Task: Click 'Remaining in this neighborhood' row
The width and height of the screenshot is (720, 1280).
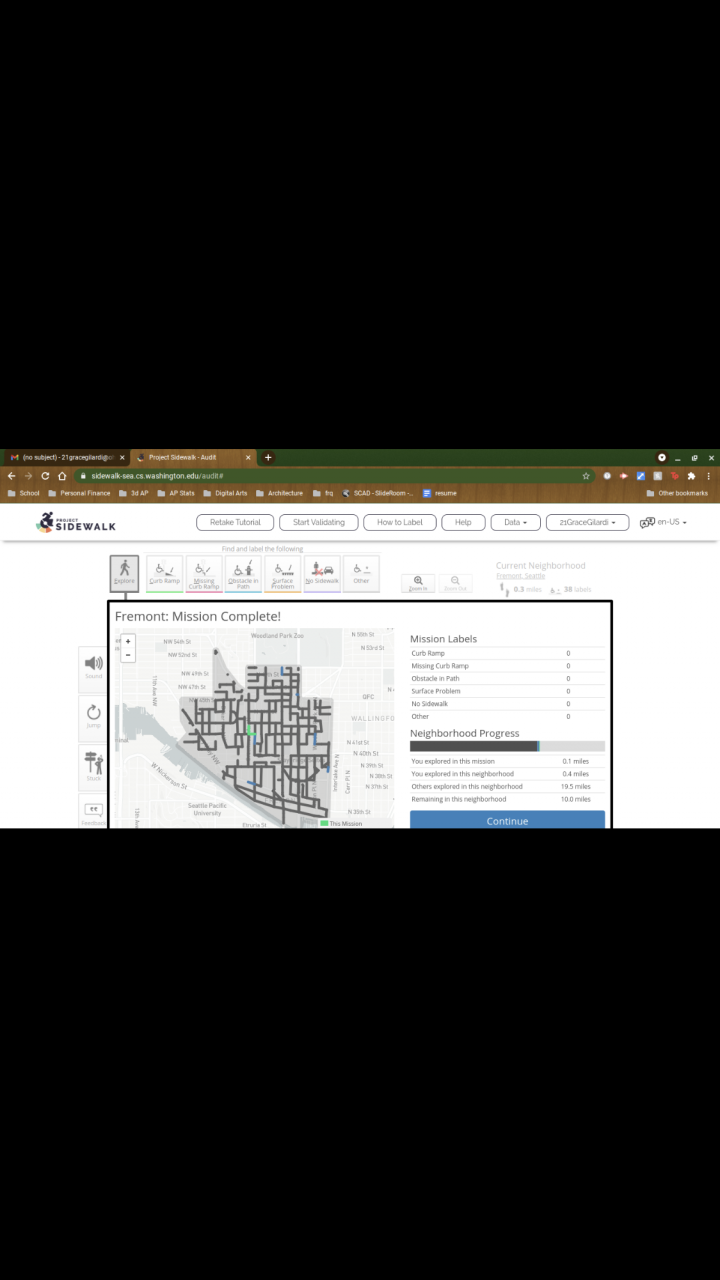Action: pos(507,799)
